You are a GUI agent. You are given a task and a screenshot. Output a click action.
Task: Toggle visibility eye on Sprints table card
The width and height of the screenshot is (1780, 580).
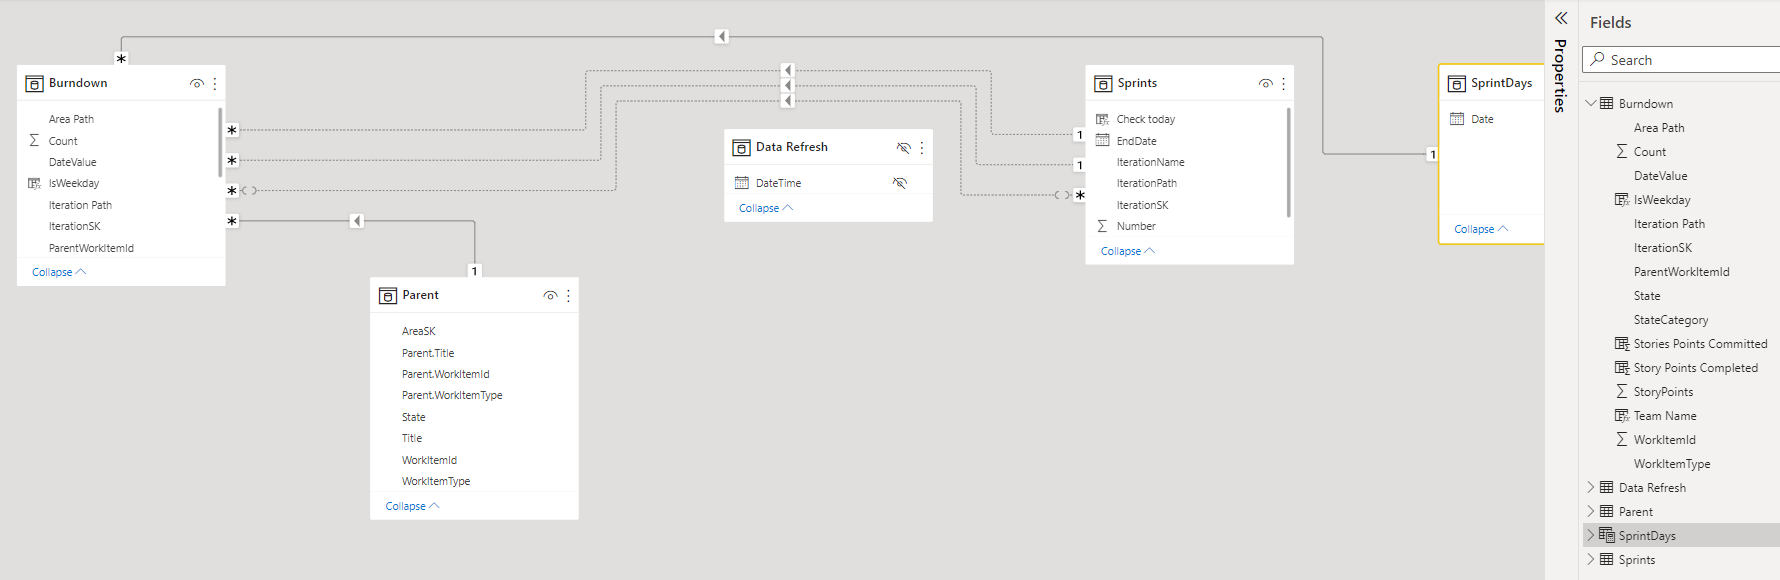1265,84
